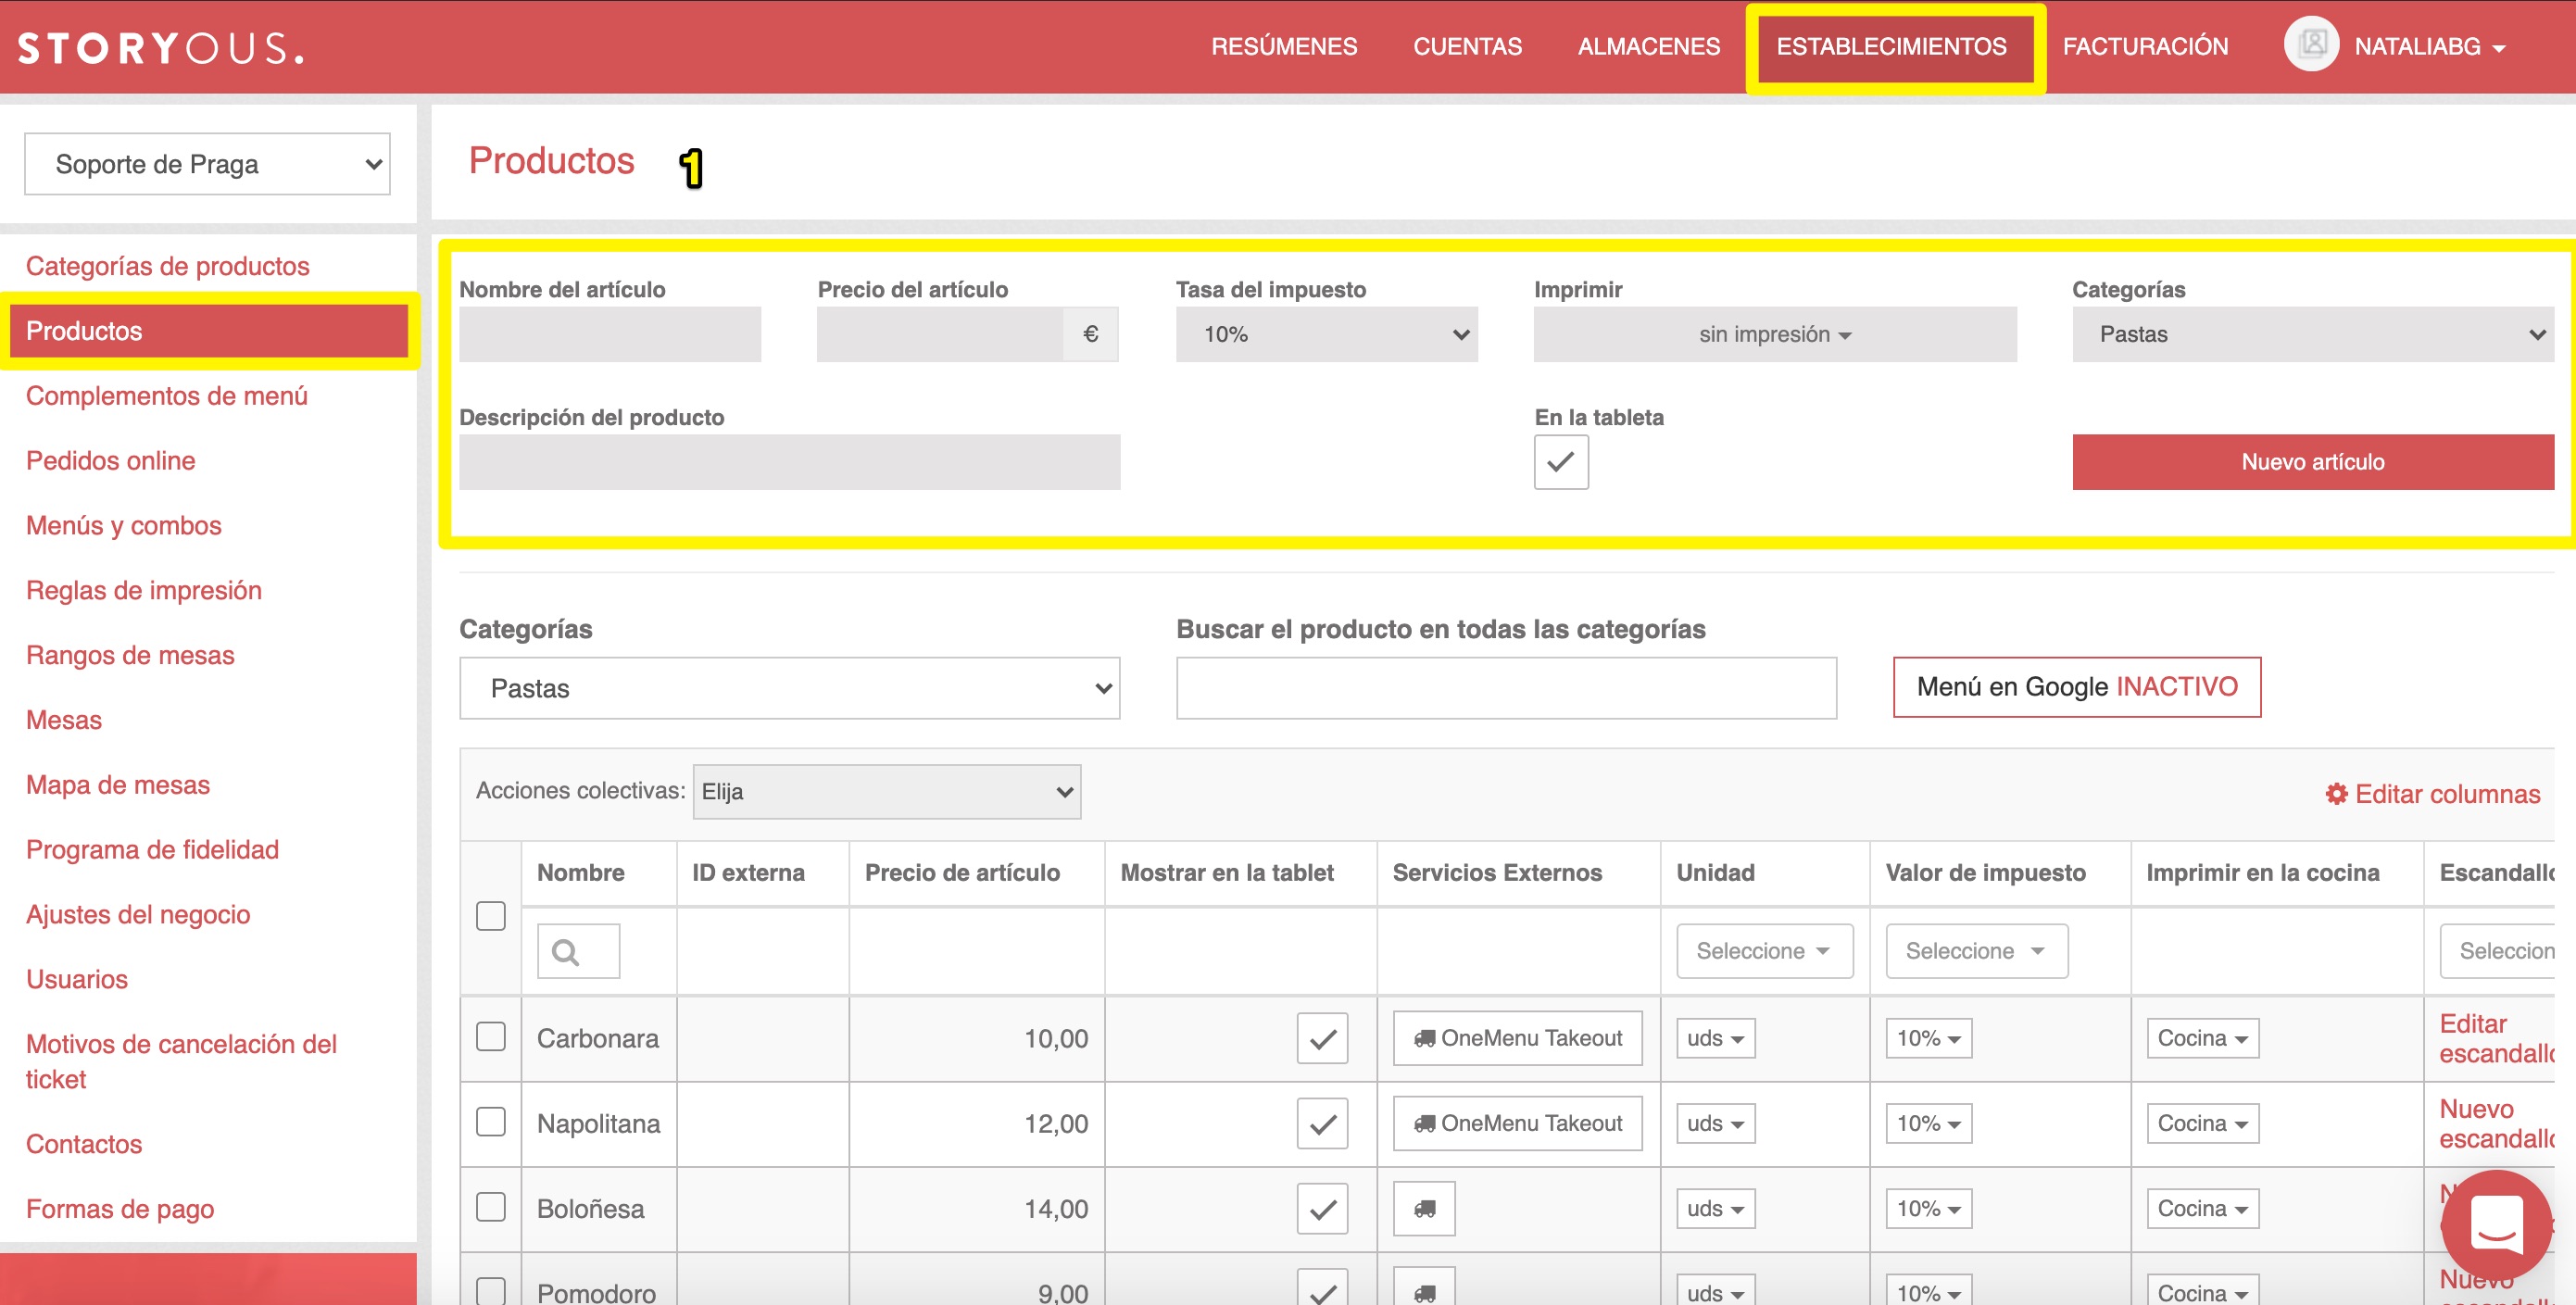The width and height of the screenshot is (2576, 1305).
Task: Click Editar escandallo for Carbonara
Action: (x=2496, y=1038)
